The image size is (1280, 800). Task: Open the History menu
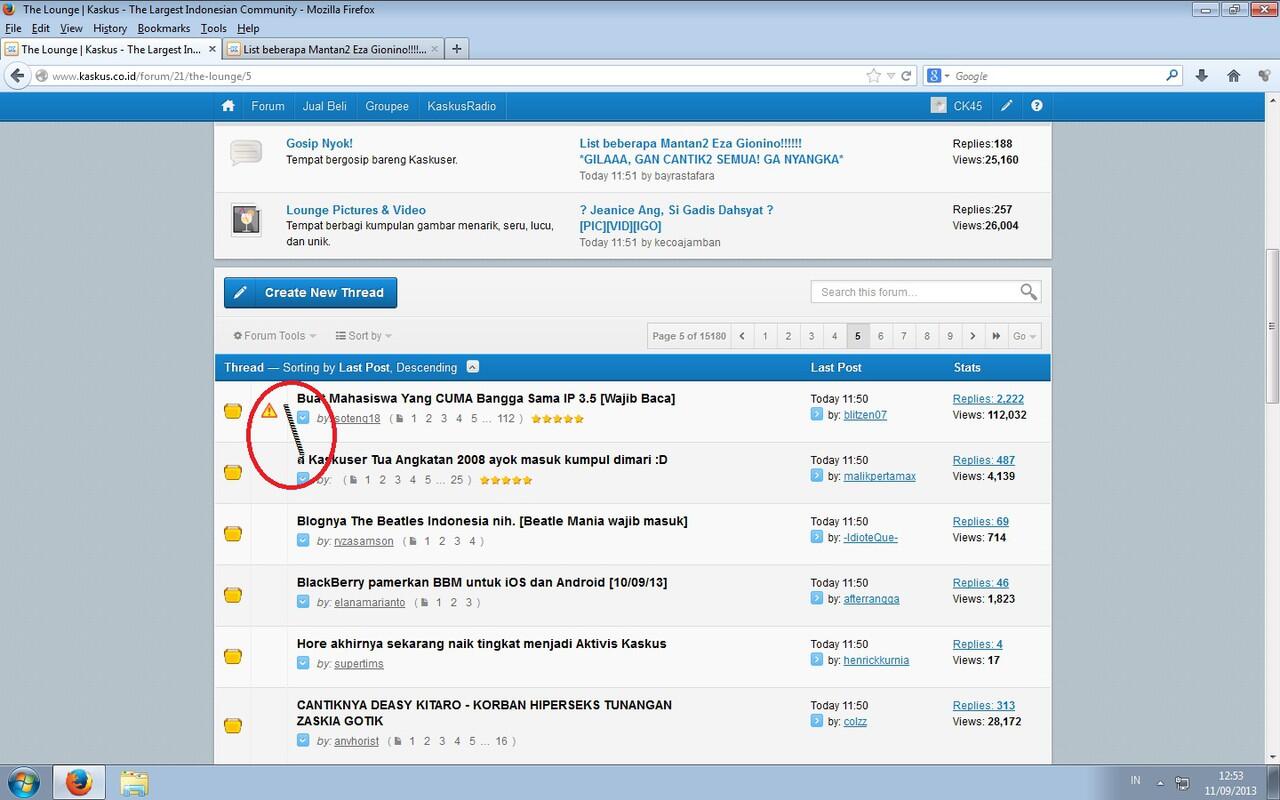tap(110, 28)
